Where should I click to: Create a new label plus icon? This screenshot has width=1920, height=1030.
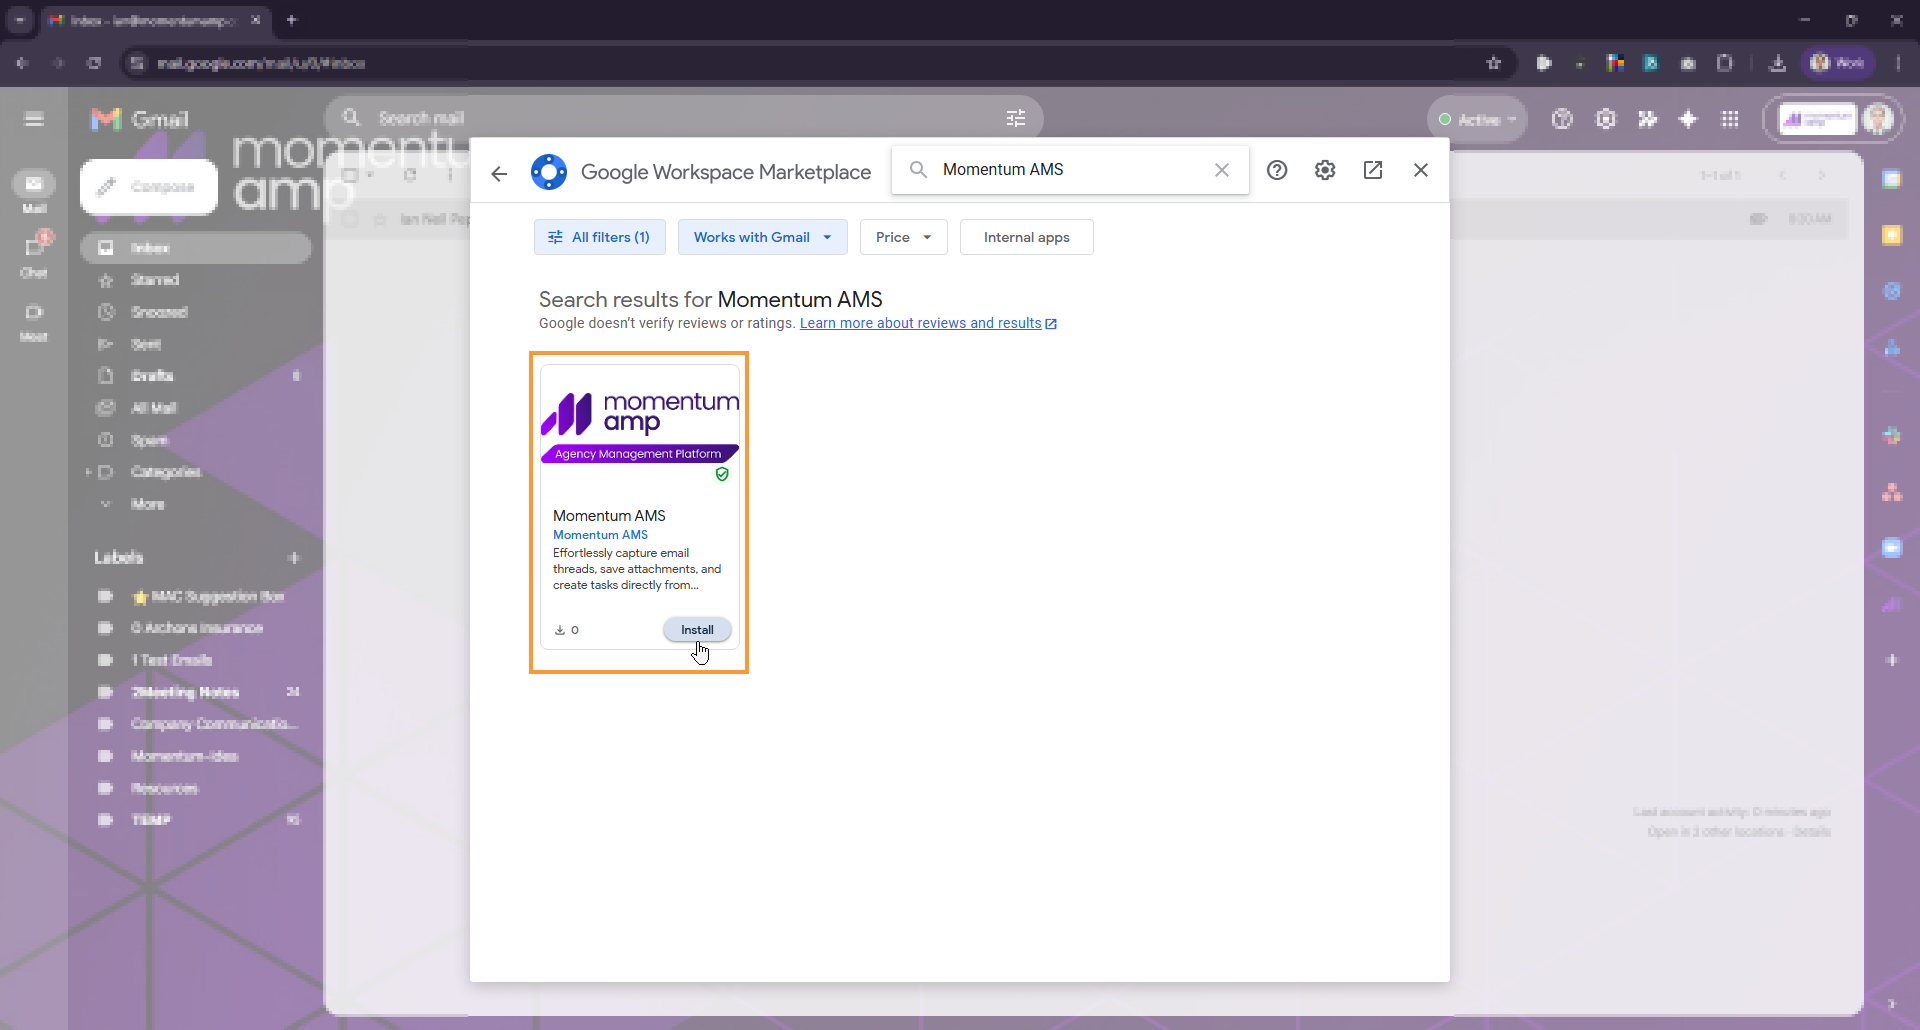click(294, 558)
